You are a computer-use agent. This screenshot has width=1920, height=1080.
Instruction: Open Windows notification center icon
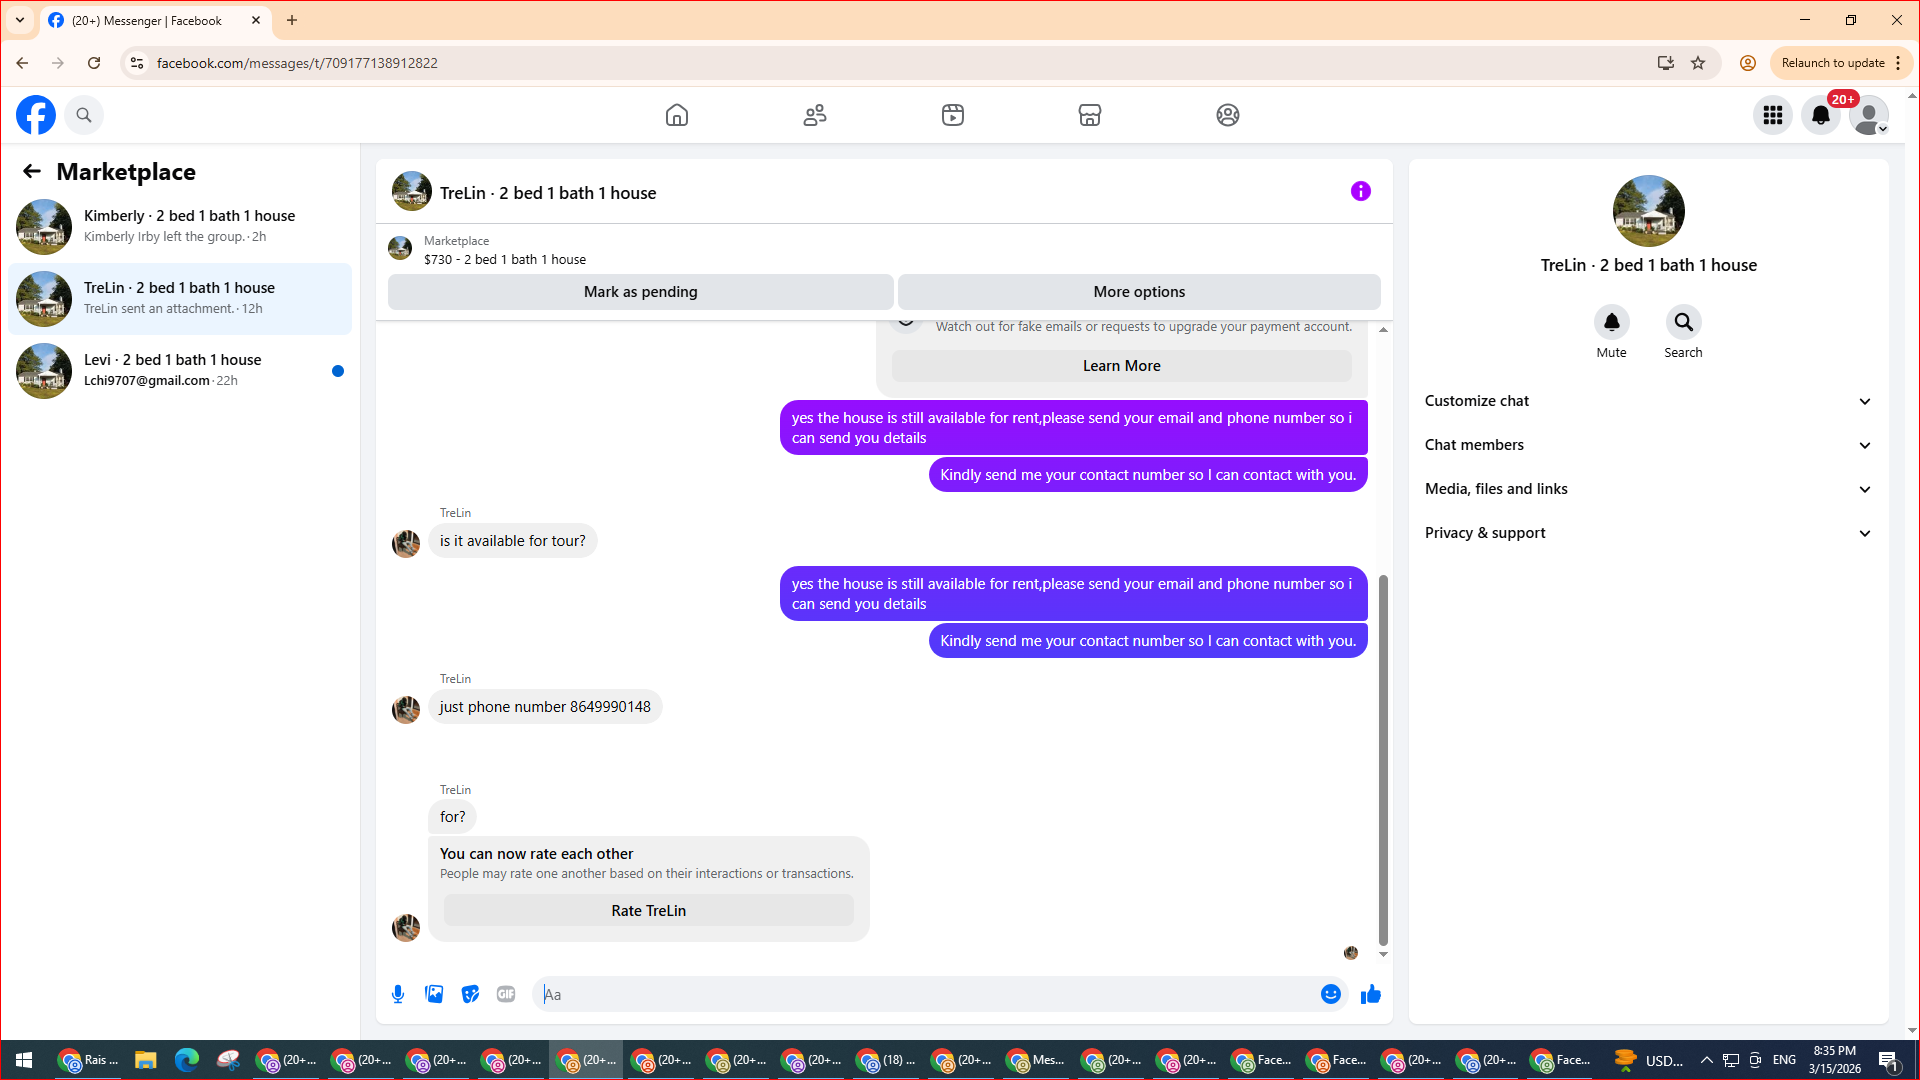pos(1889,1060)
